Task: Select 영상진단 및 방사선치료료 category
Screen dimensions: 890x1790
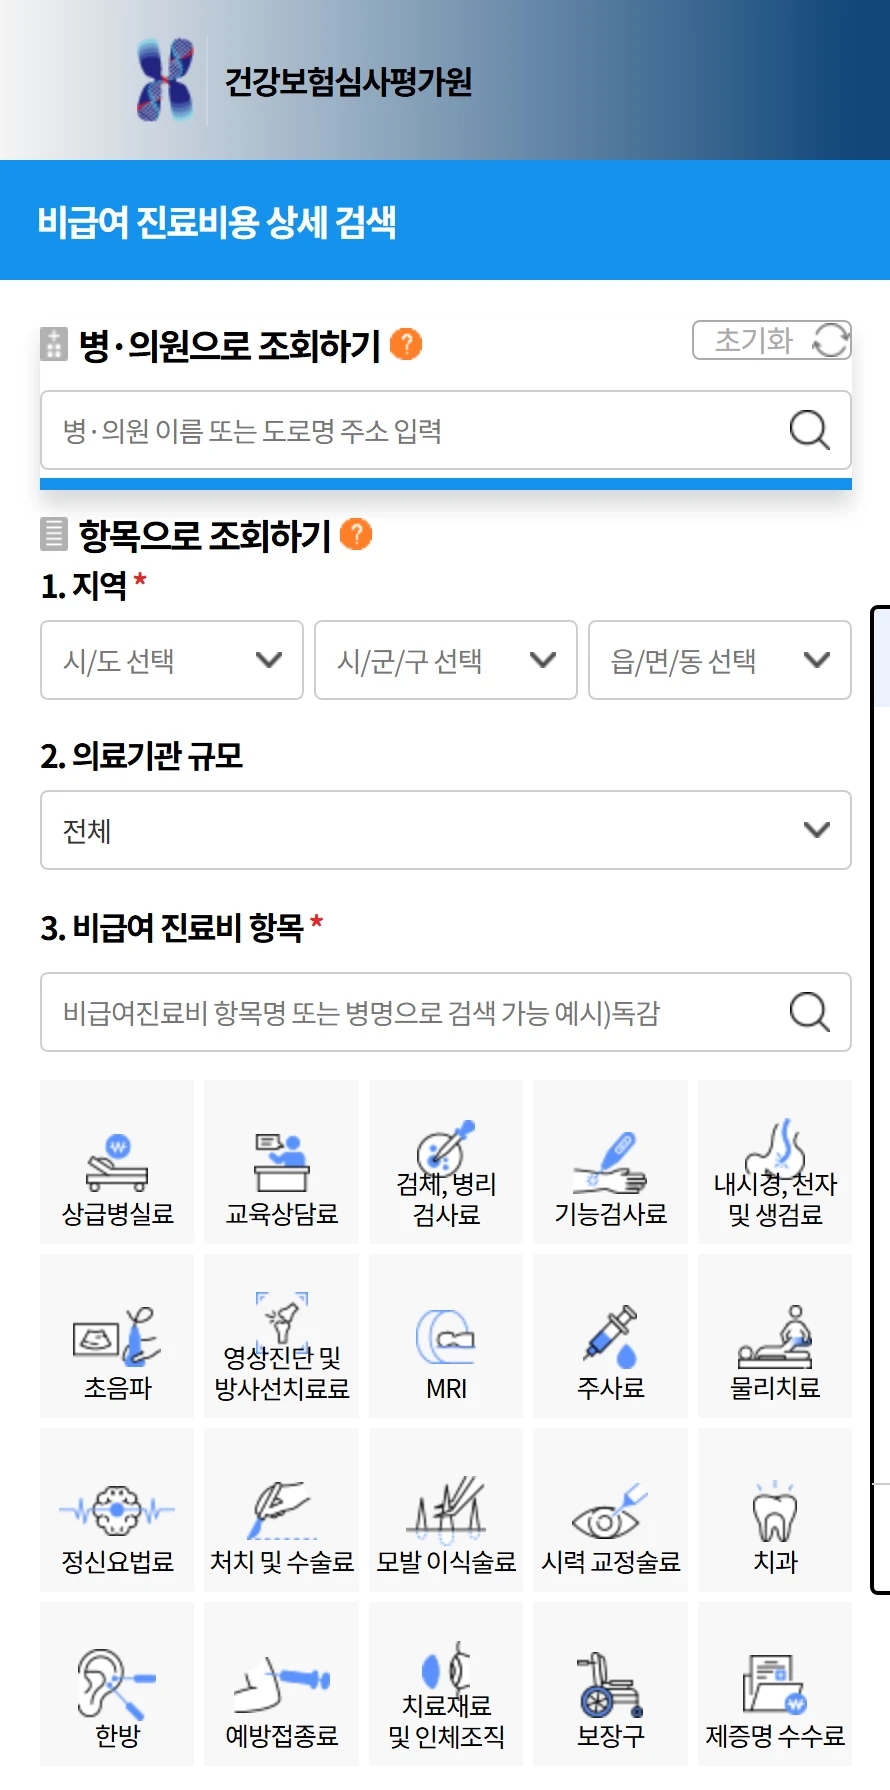Action: click(281, 1336)
